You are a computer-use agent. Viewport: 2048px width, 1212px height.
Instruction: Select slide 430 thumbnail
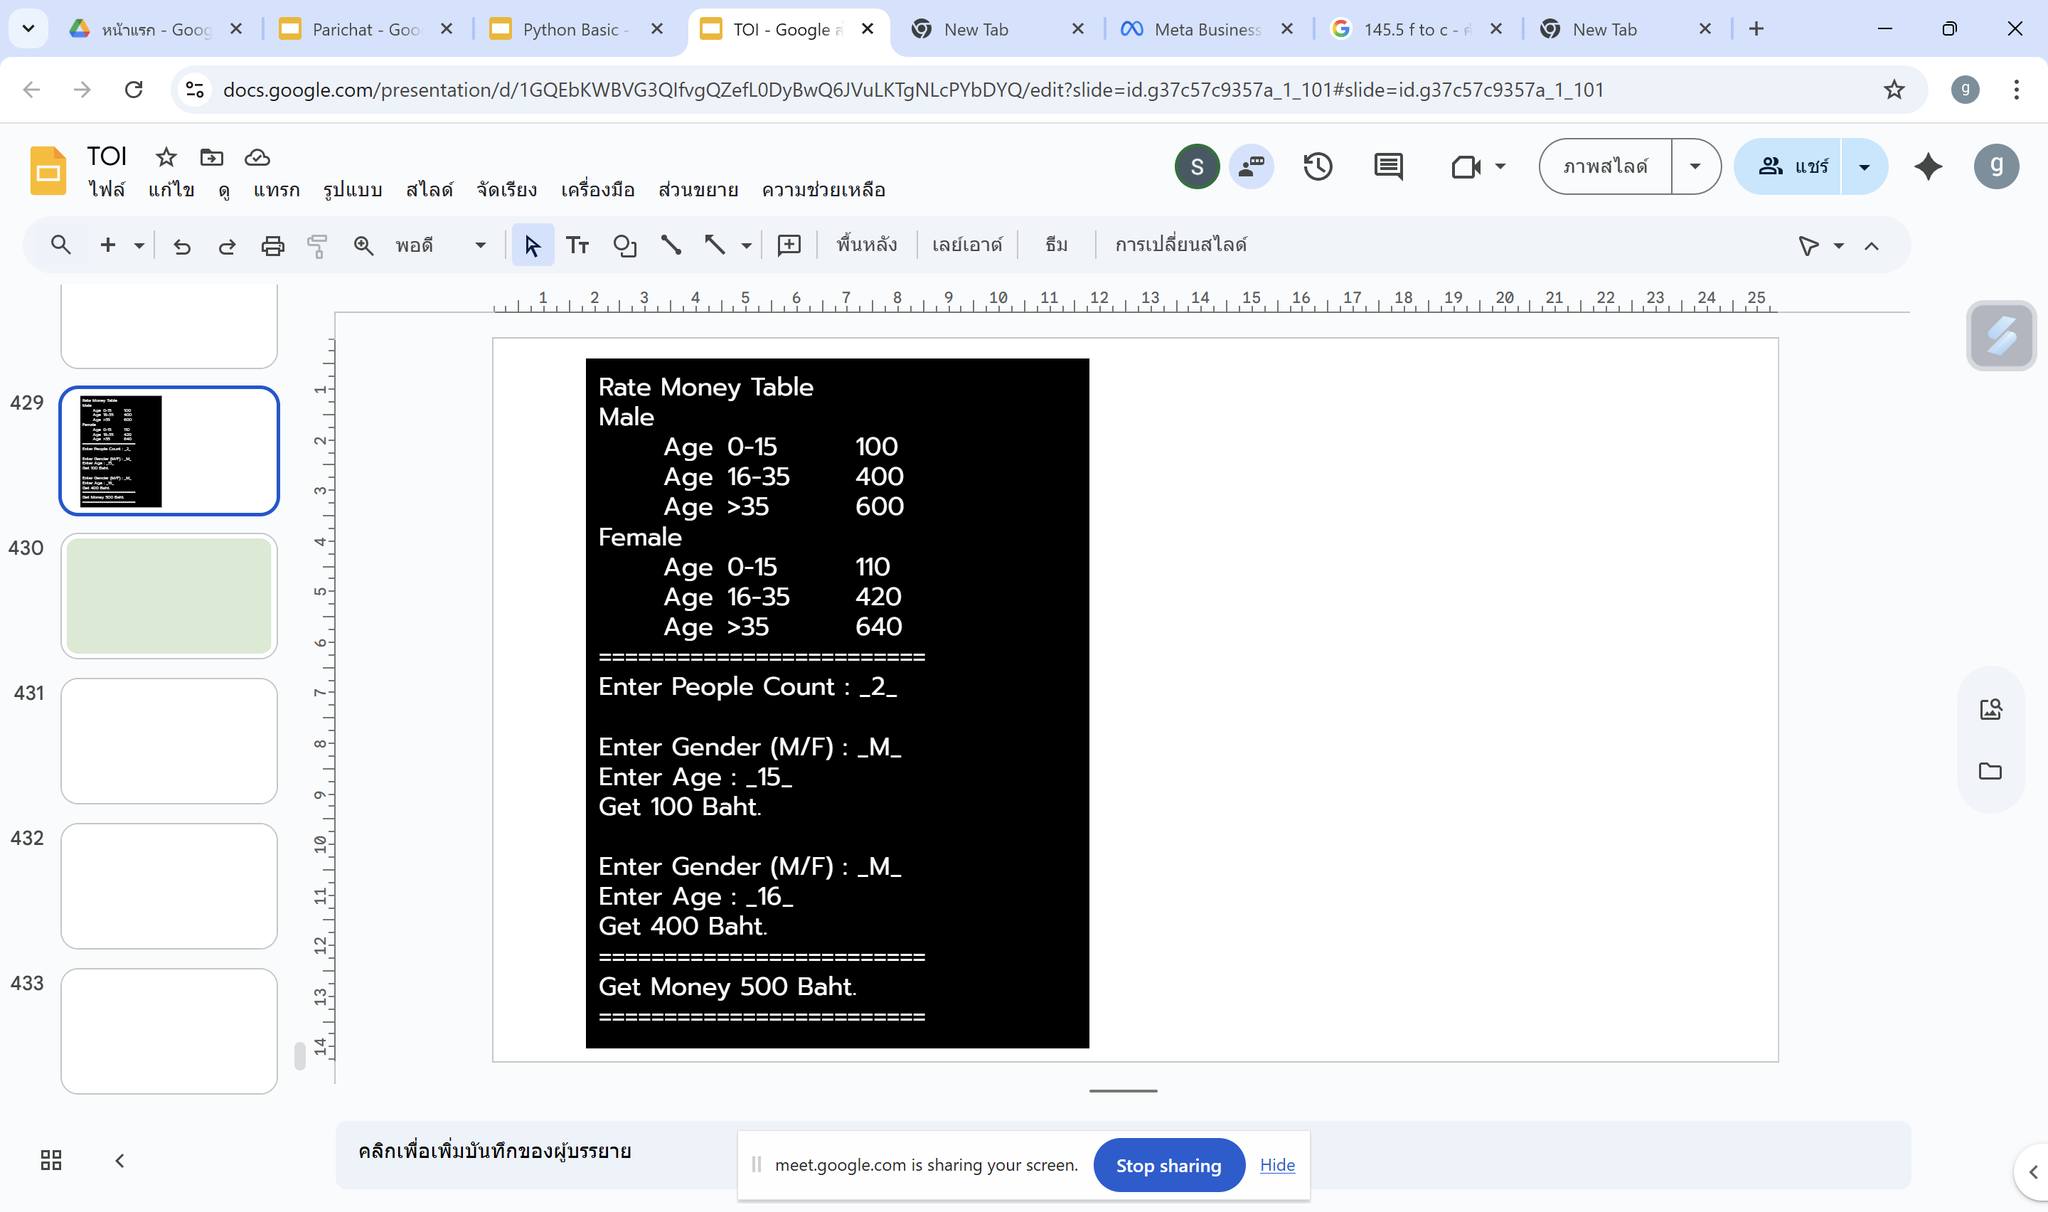click(169, 596)
